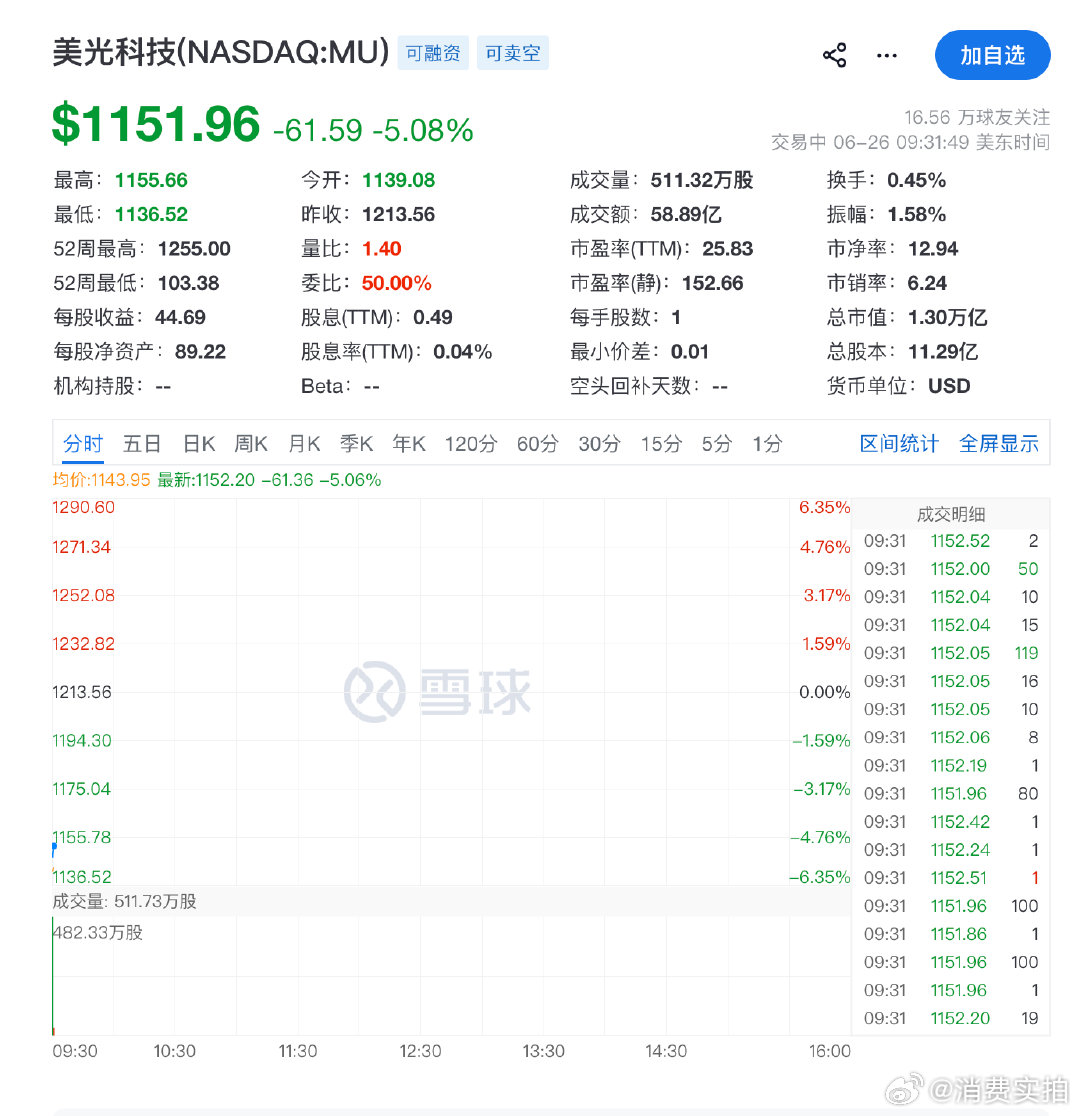1080x1116 pixels.
Task: Select the 15分 interval tab
Action: [x=661, y=443]
